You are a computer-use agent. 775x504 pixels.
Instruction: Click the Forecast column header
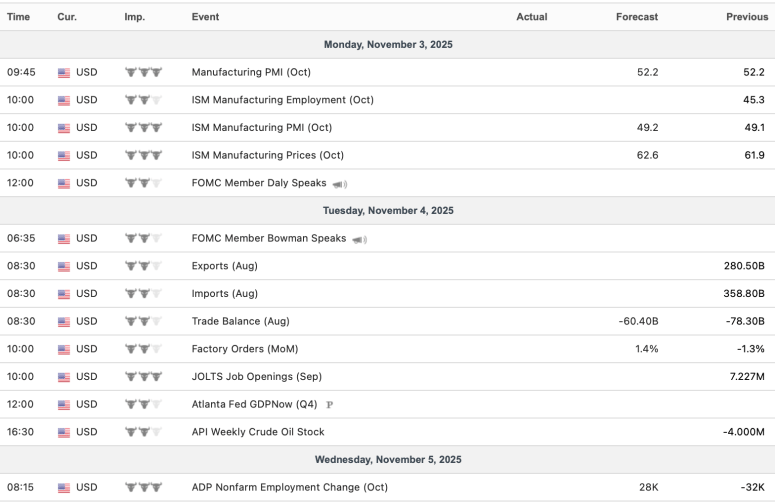tap(637, 17)
